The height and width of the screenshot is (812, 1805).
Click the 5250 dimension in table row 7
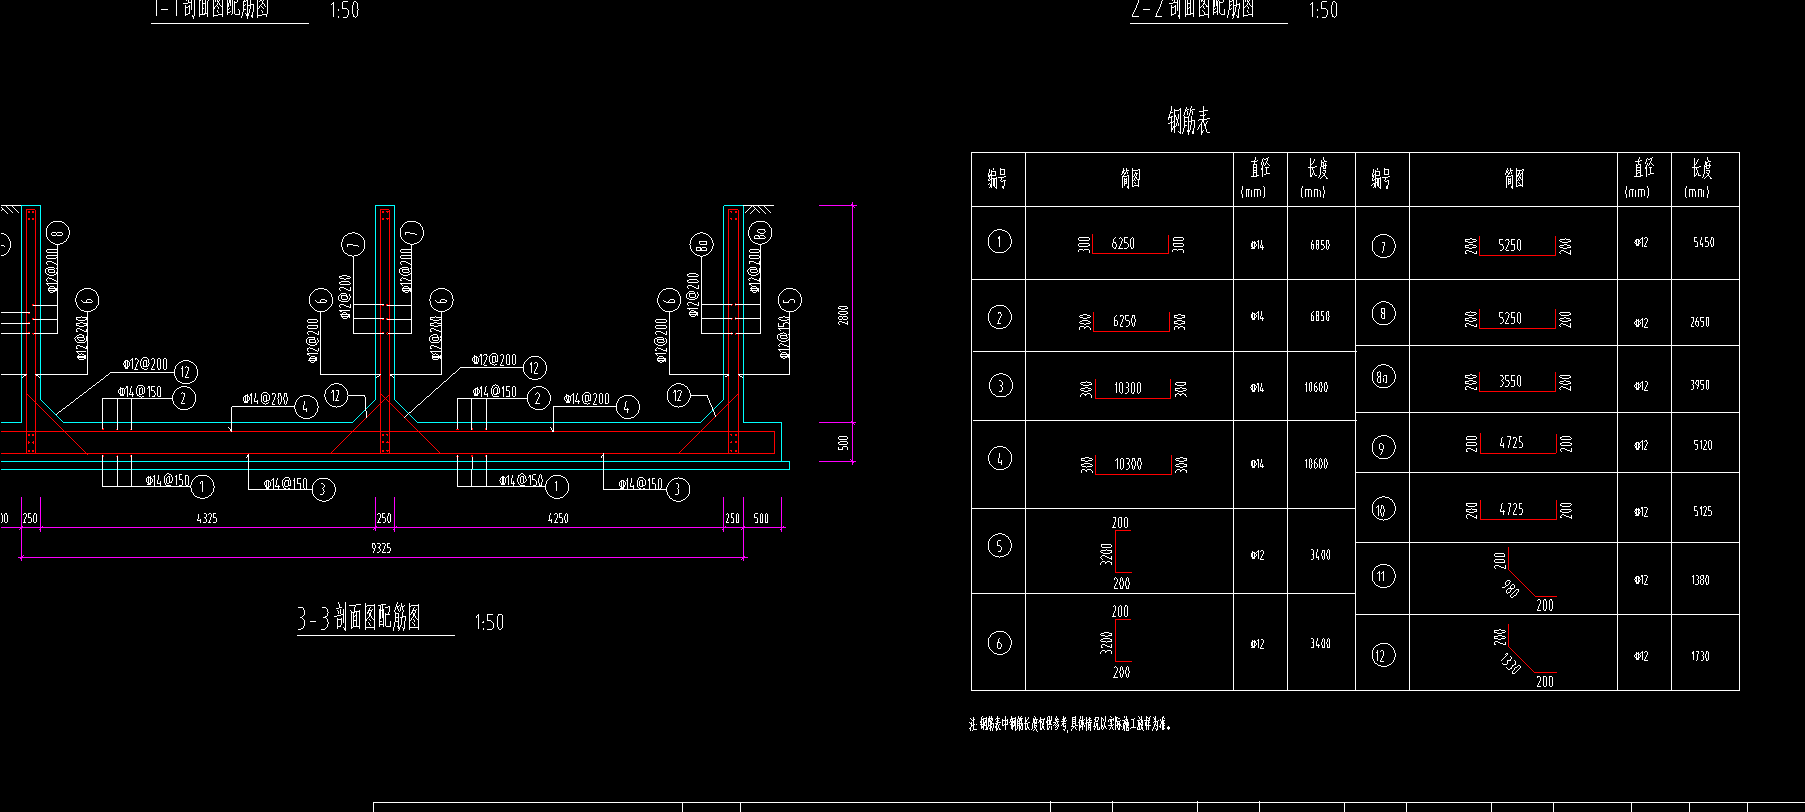[1510, 245]
